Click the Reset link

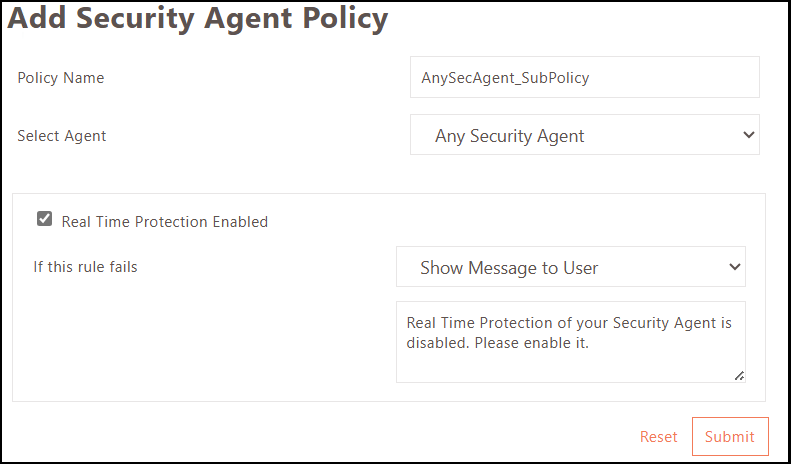(x=659, y=437)
